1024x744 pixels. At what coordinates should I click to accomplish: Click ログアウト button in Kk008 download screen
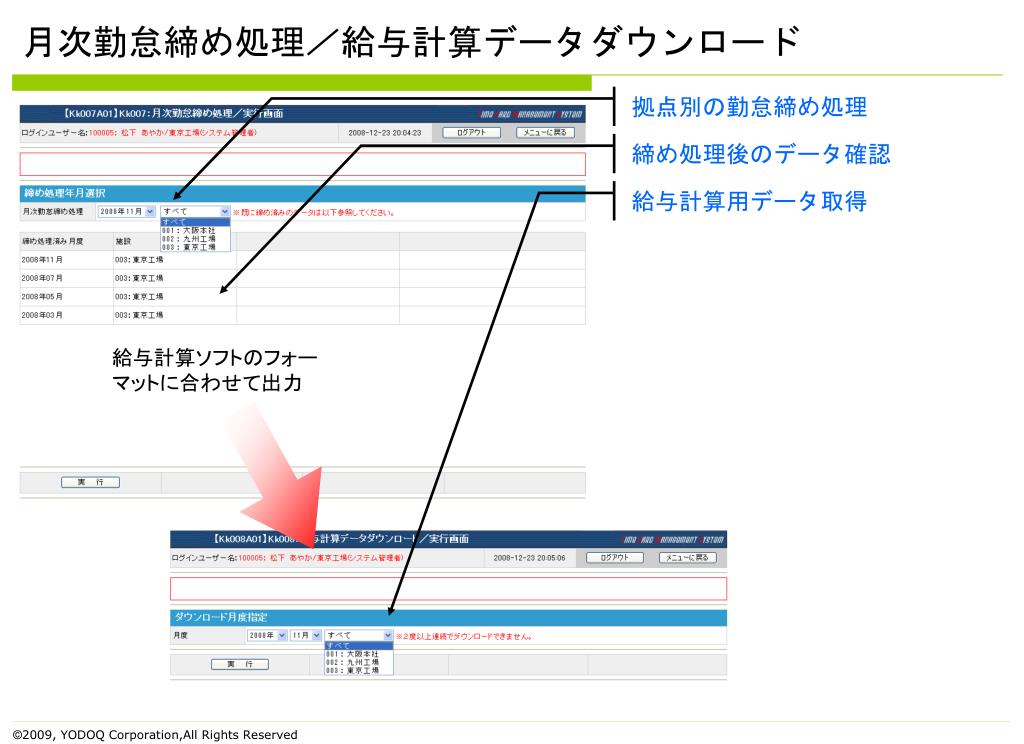click(x=615, y=558)
